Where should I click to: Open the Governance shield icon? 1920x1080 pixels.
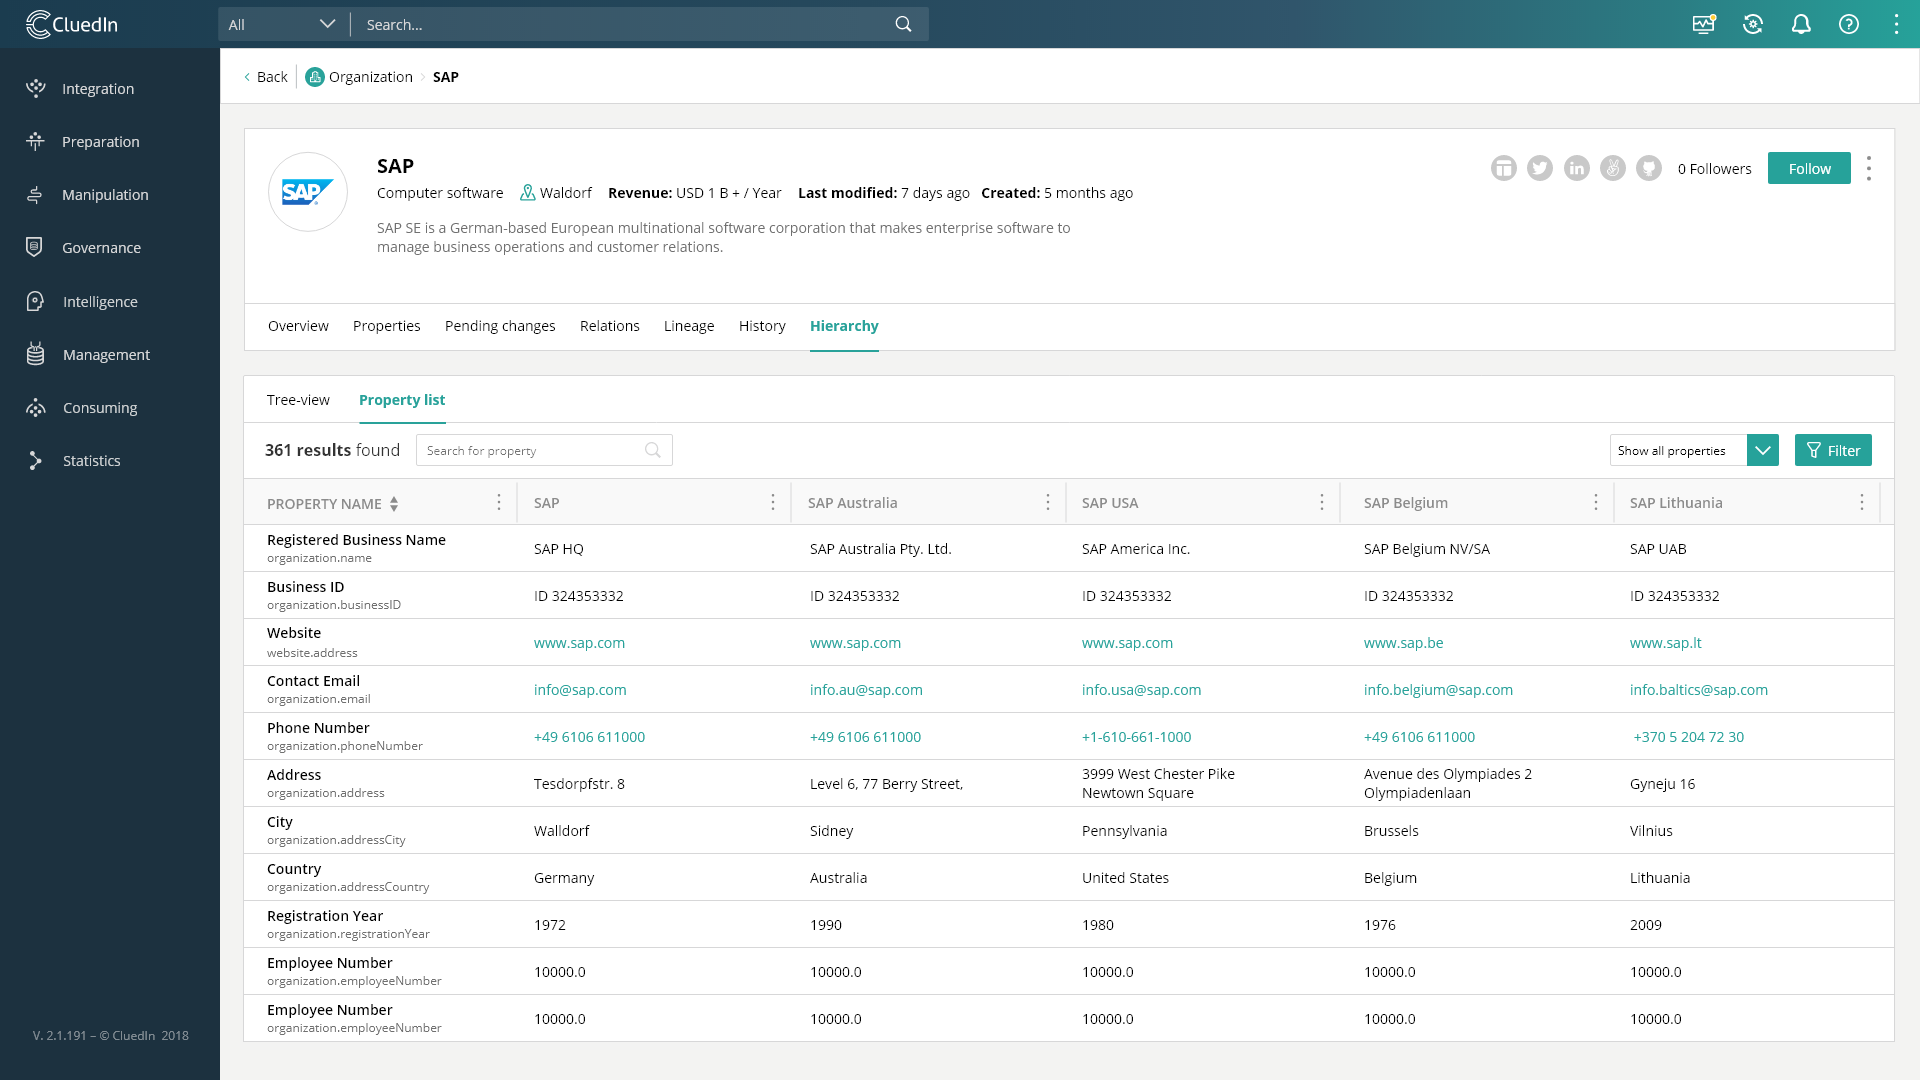click(35, 247)
